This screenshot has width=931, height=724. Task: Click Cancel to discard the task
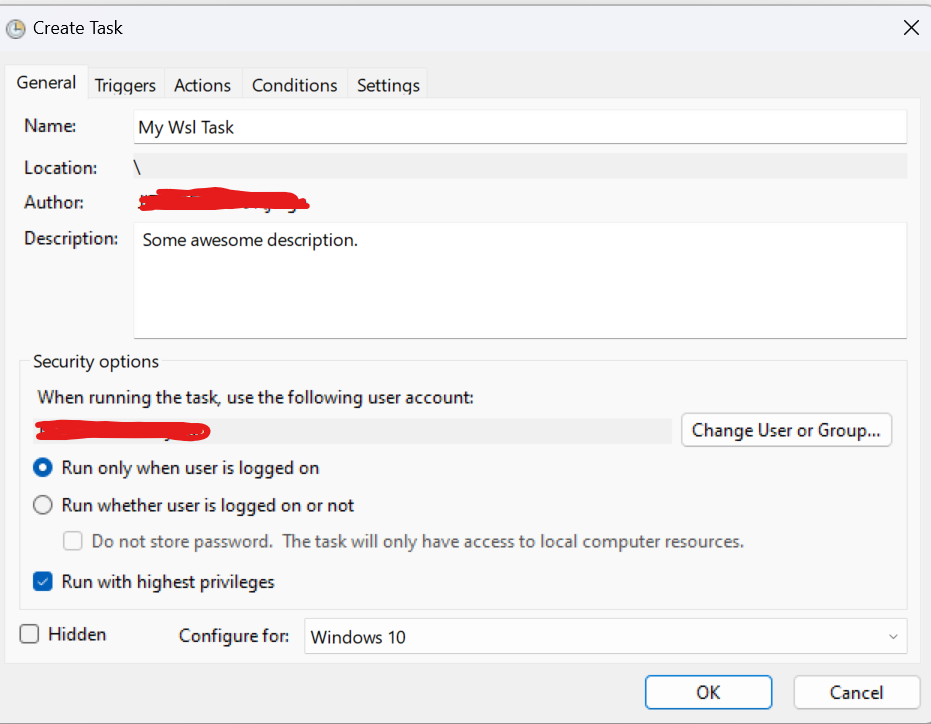[x=856, y=692]
